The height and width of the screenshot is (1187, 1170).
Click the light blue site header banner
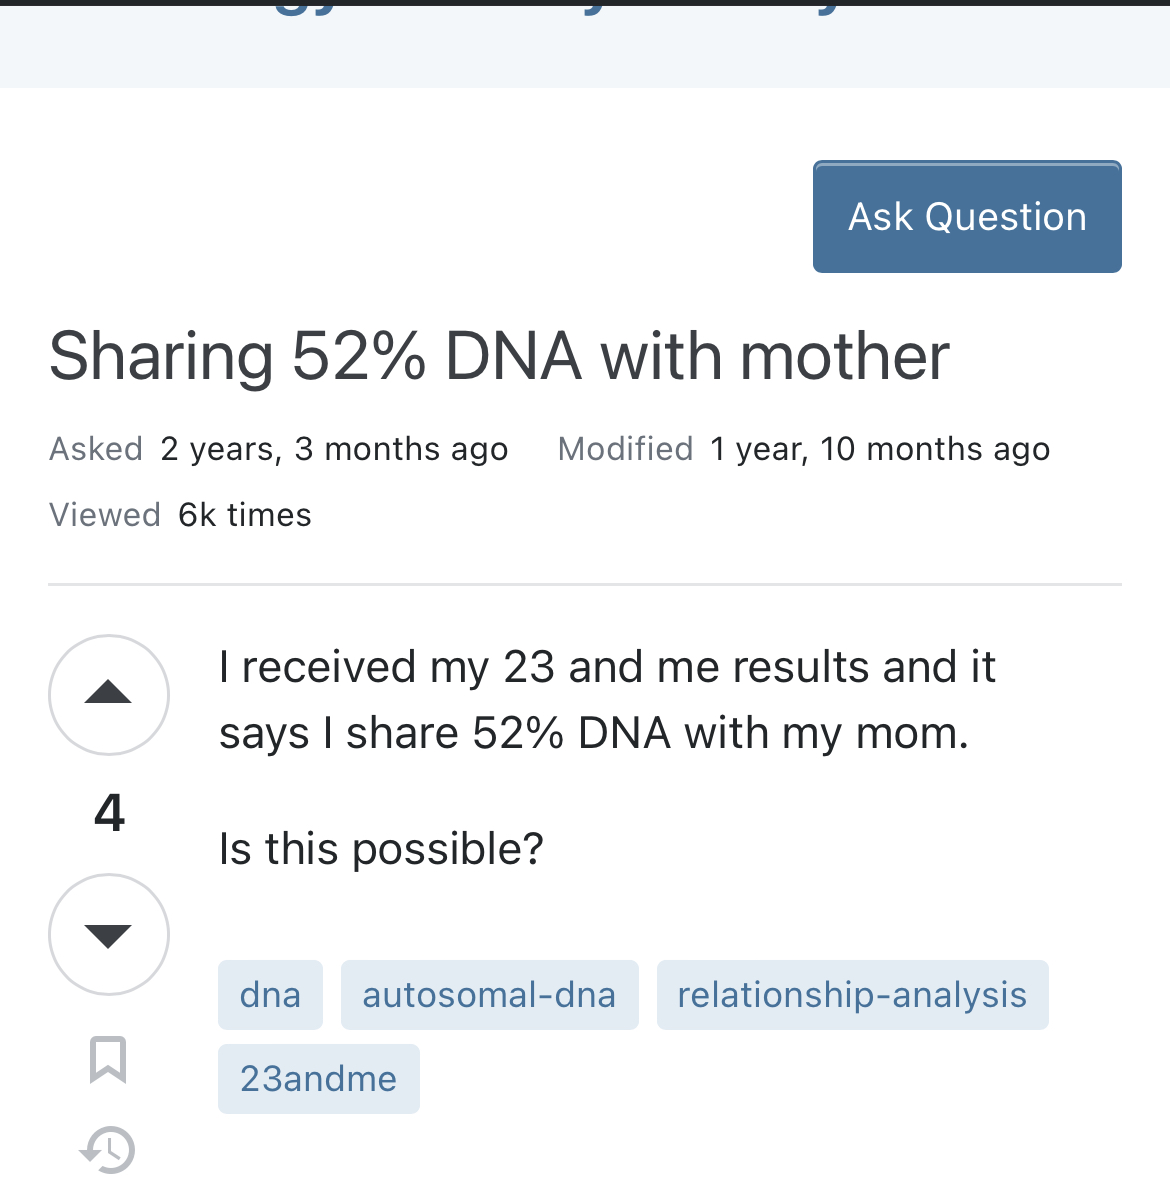coord(585,47)
